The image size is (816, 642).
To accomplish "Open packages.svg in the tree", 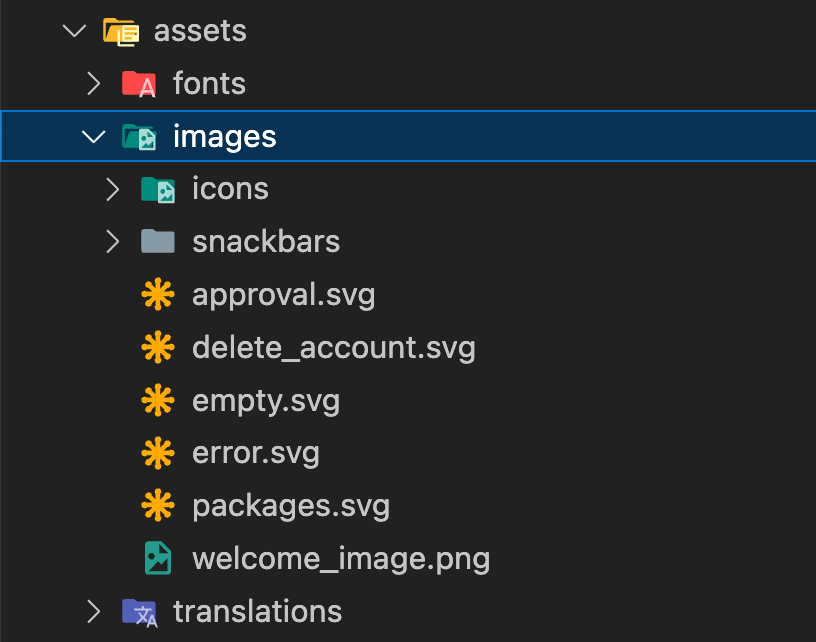I will click(x=291, y=506).
